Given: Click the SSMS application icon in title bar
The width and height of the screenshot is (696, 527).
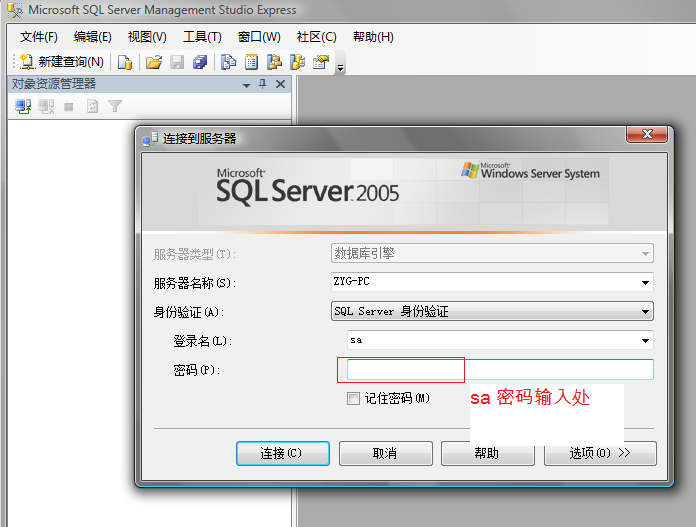Looking at the screenshot, I should 15,10.
